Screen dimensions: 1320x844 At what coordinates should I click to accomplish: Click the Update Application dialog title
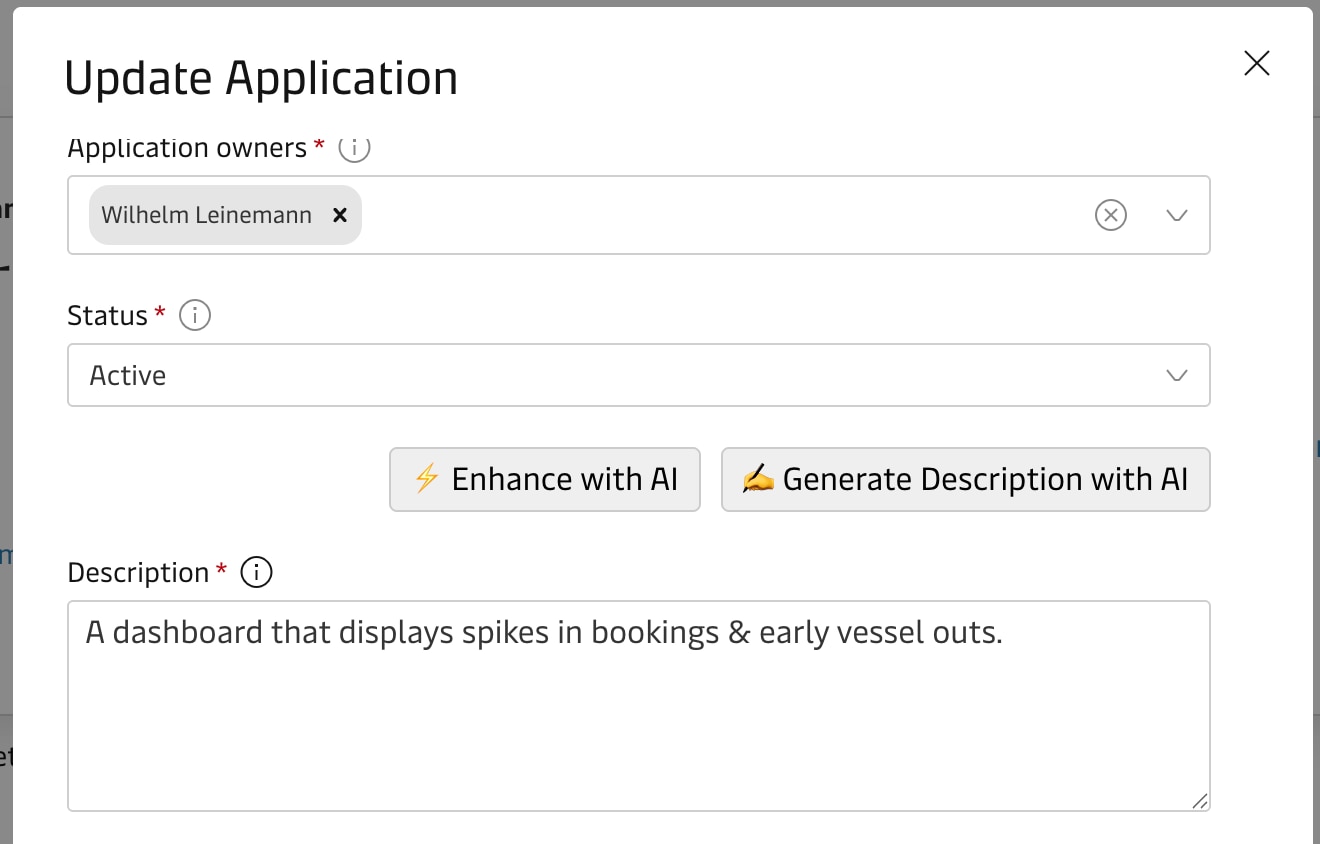(x=261, y=78)
